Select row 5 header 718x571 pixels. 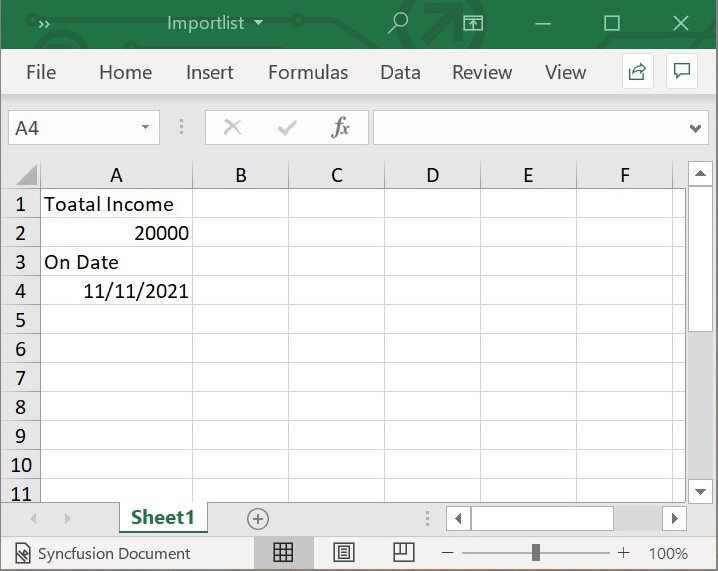(x=20, y=320)
